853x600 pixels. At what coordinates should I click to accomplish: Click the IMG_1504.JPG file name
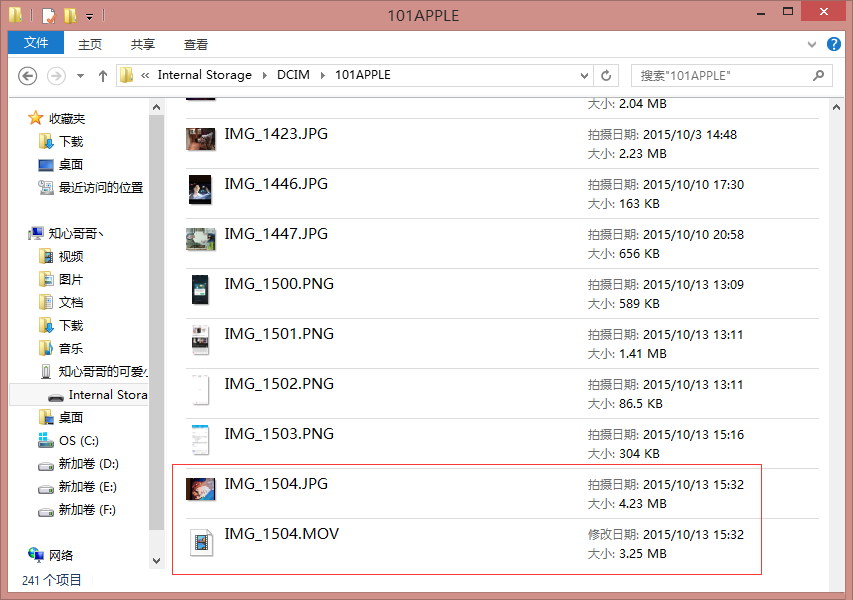[x=276, y=484]
